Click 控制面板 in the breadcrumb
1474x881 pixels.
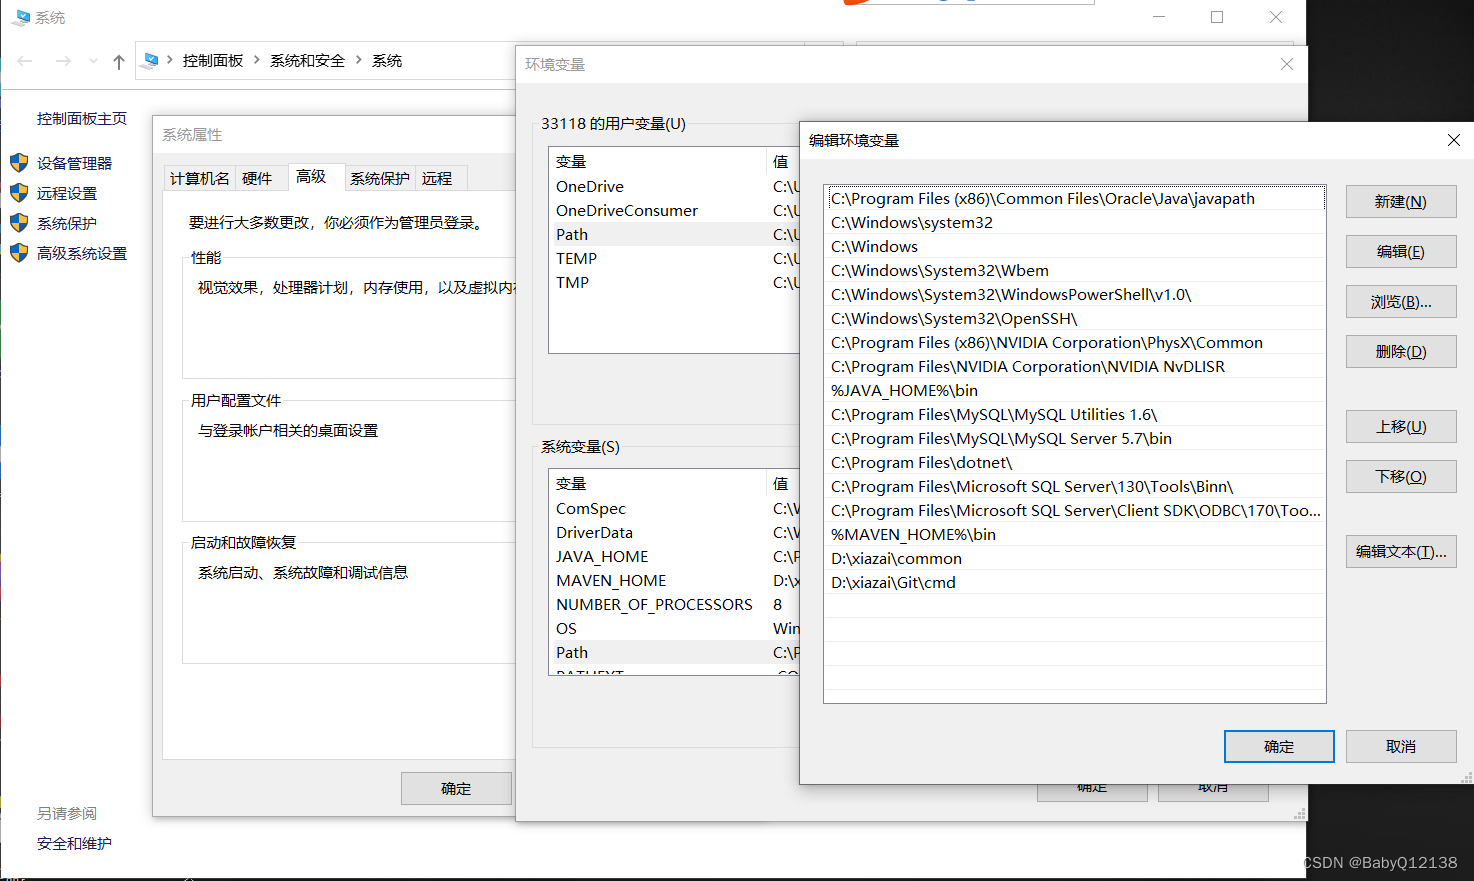[x=213, y=61]
